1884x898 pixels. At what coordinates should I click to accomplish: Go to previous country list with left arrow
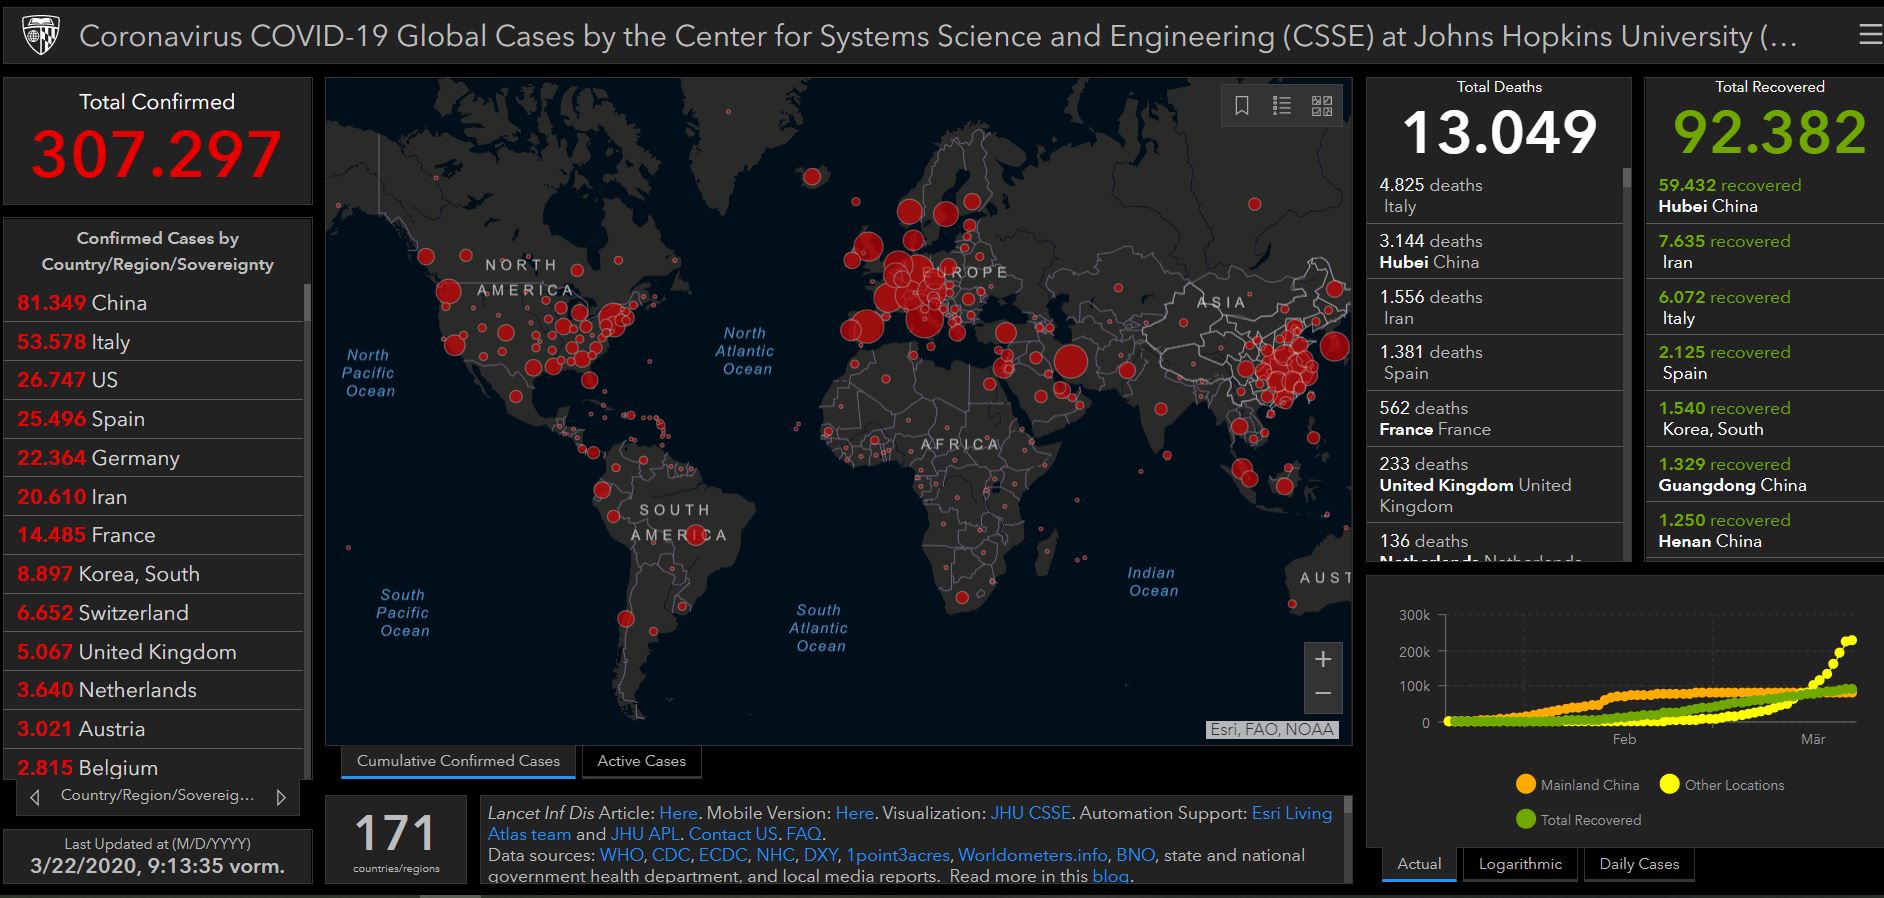pyautogui.click(x=36, y=797)
